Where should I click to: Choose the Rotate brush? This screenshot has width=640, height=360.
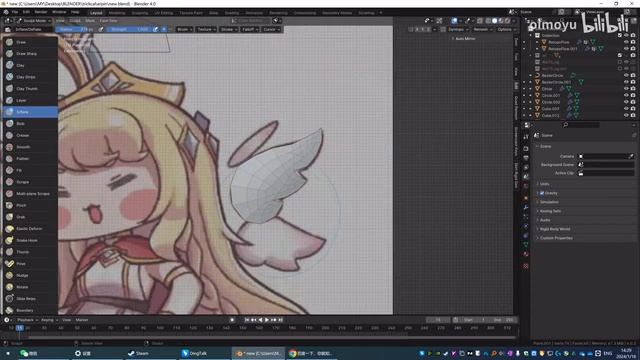tap(31, 287)
